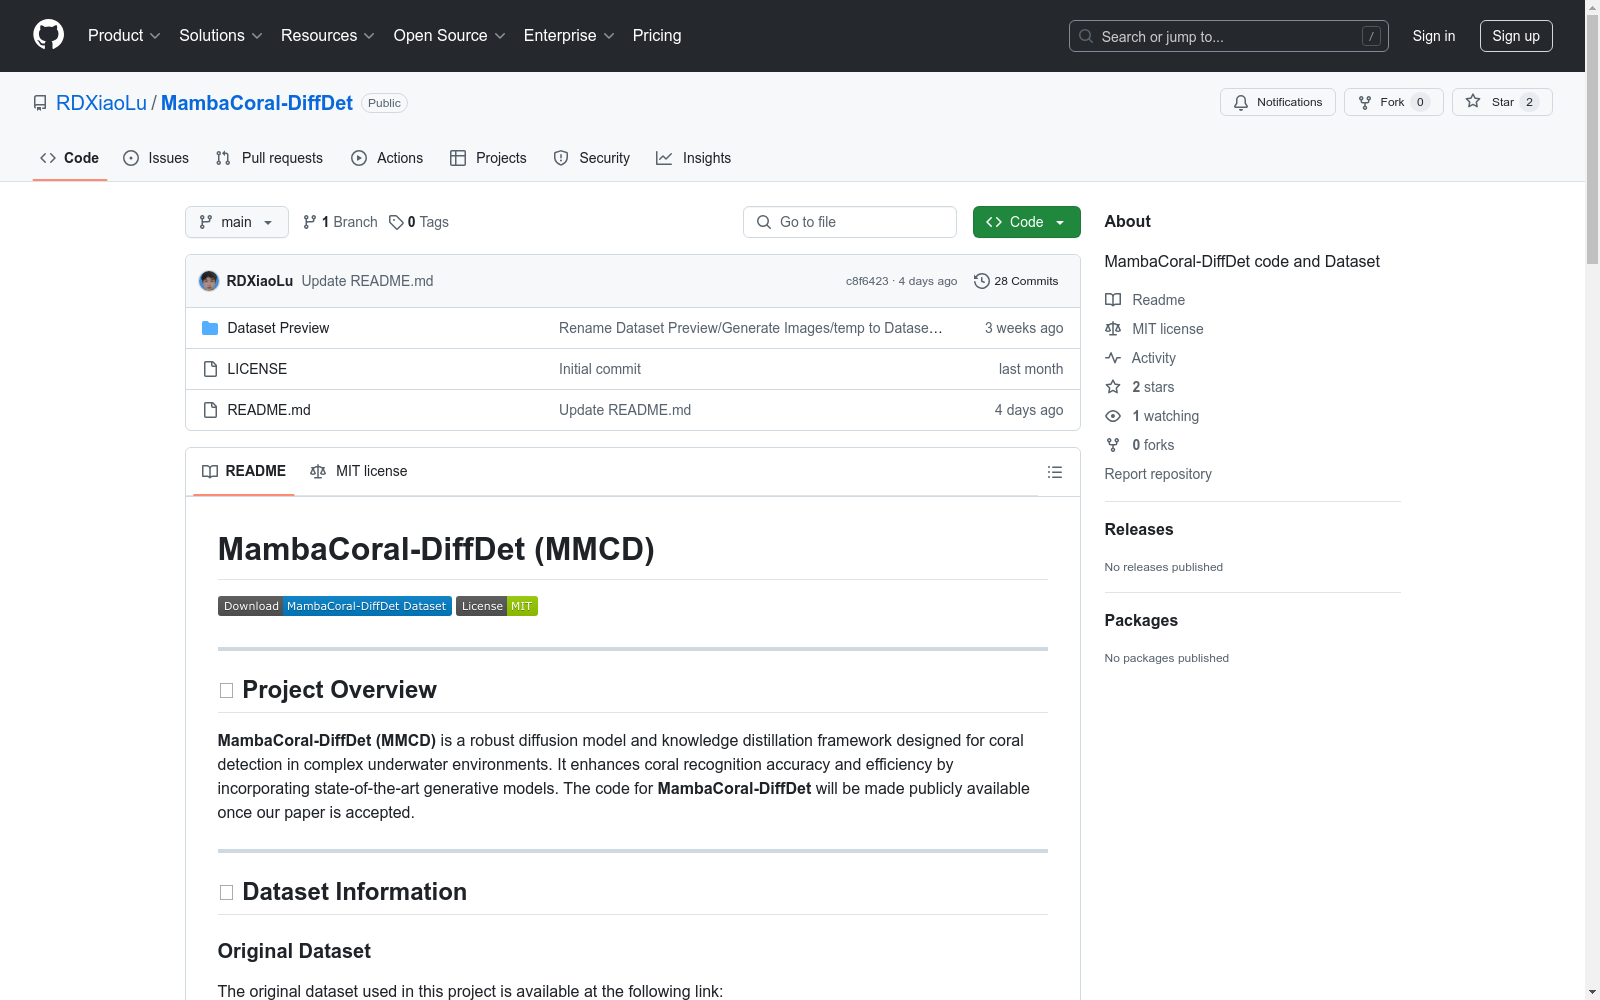Expand the Product menu
The width and height of the screenshot is (1600, 1000).
tap(124, 35)
